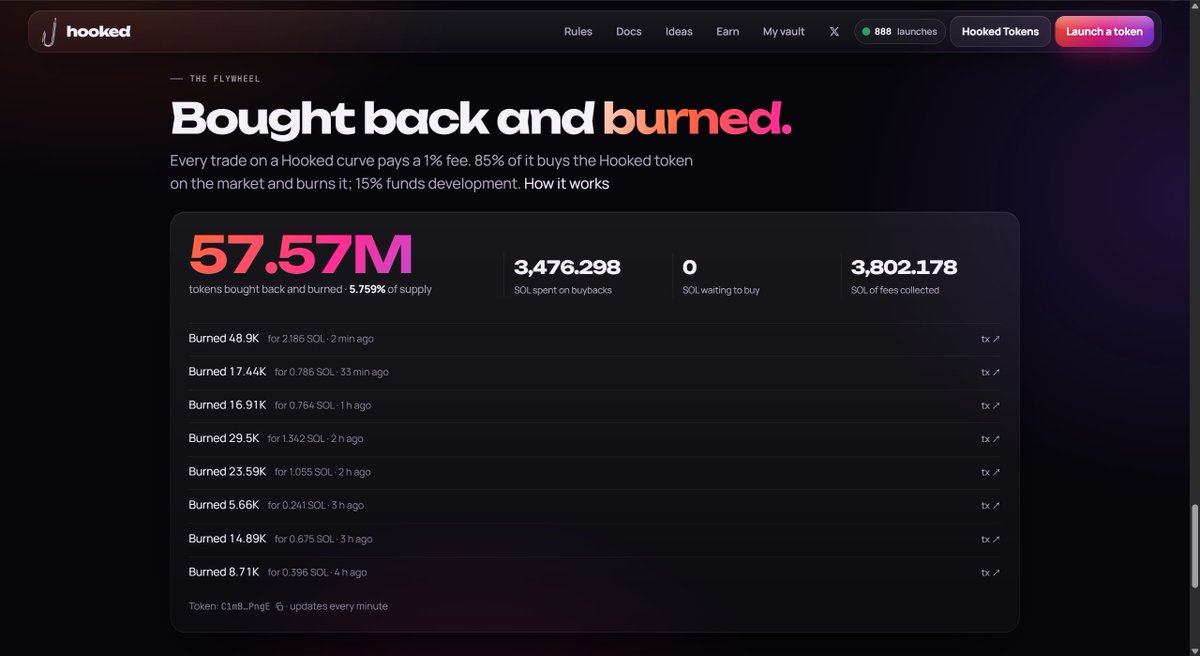1200x656 pixels.
Task: Click the Launch a token button
Action: point(1104,32)
